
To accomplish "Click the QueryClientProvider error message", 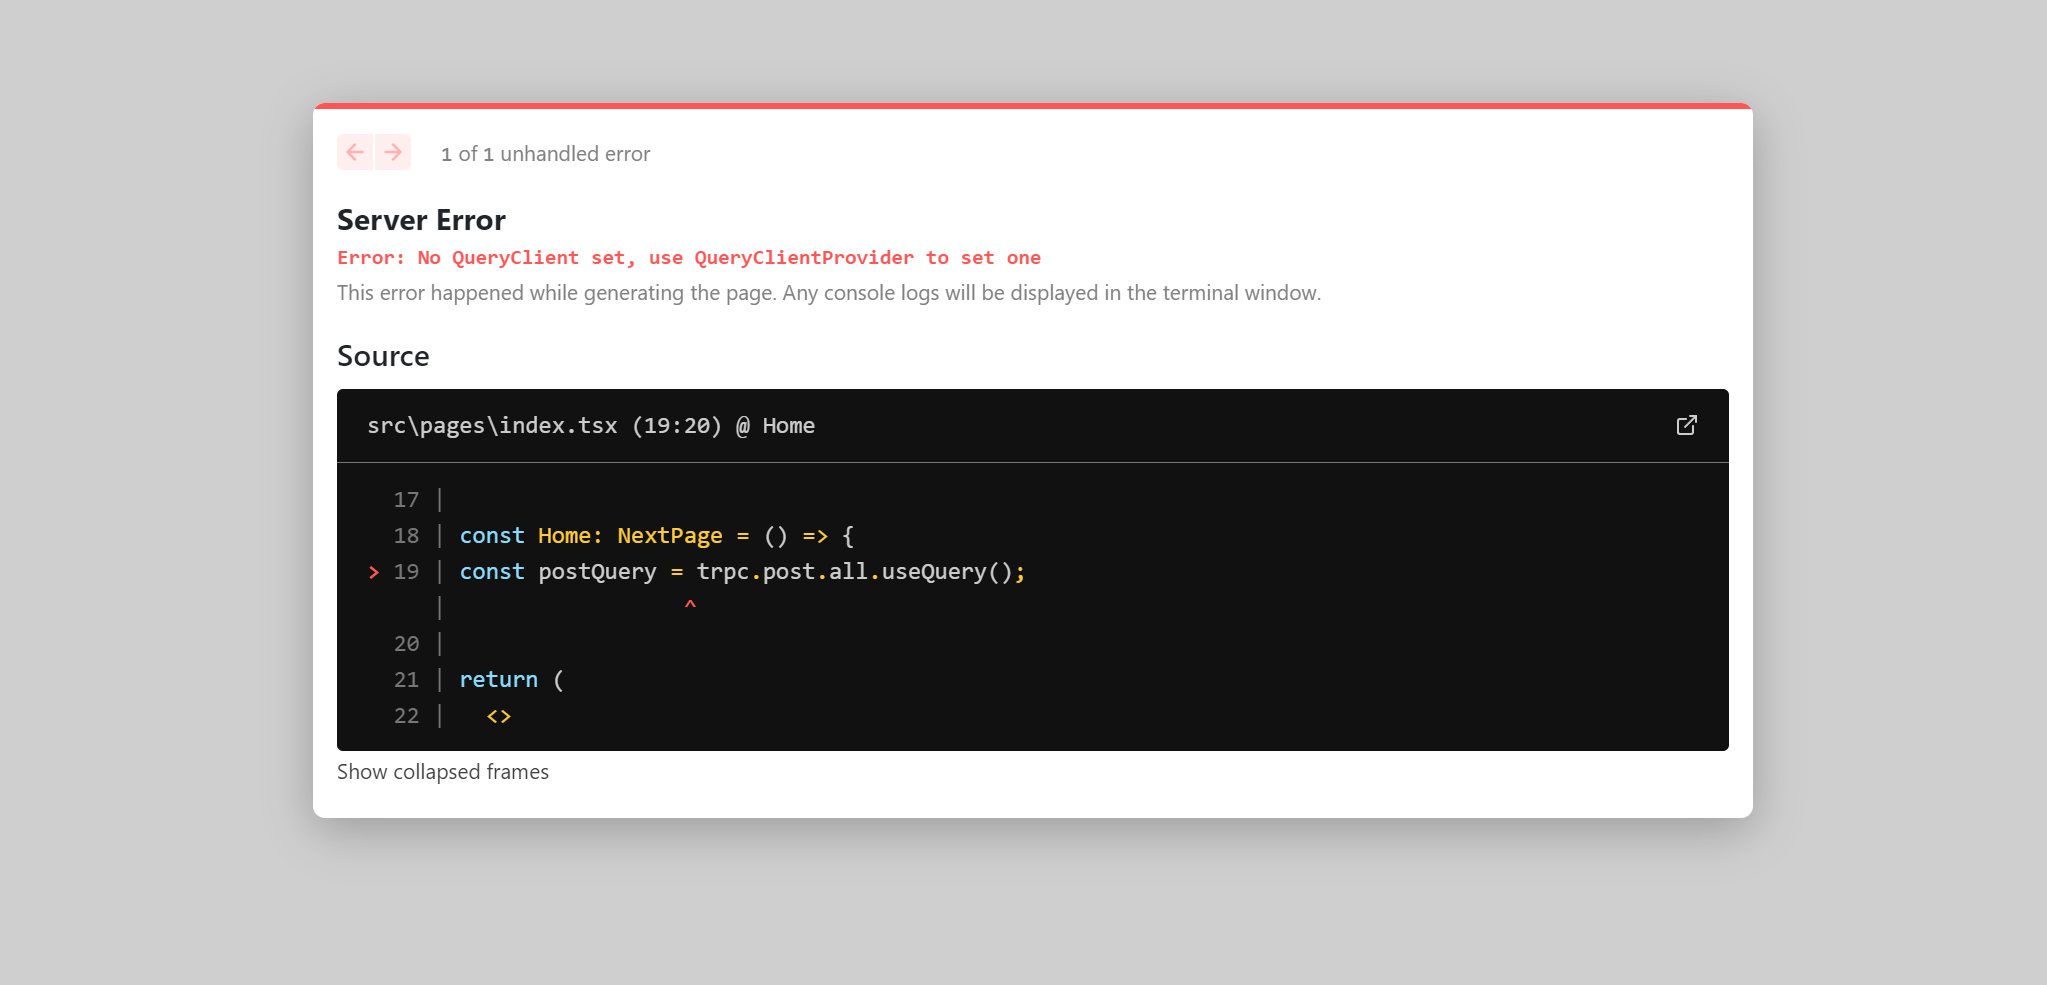I will 689,257.
